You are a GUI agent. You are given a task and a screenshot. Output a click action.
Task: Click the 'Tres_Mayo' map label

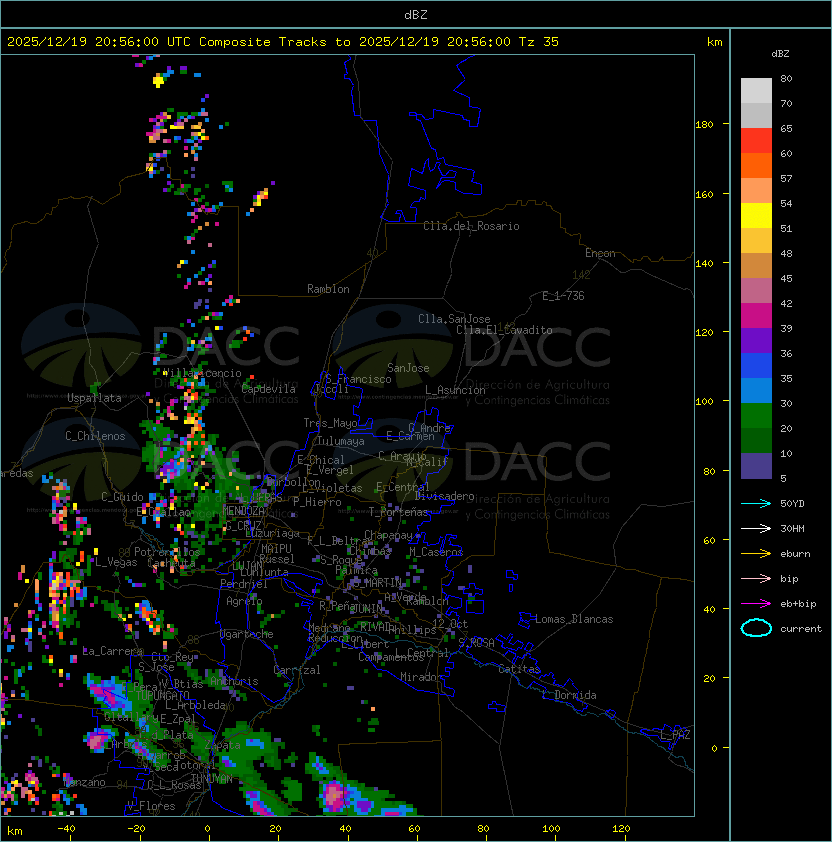click(330, 423)
